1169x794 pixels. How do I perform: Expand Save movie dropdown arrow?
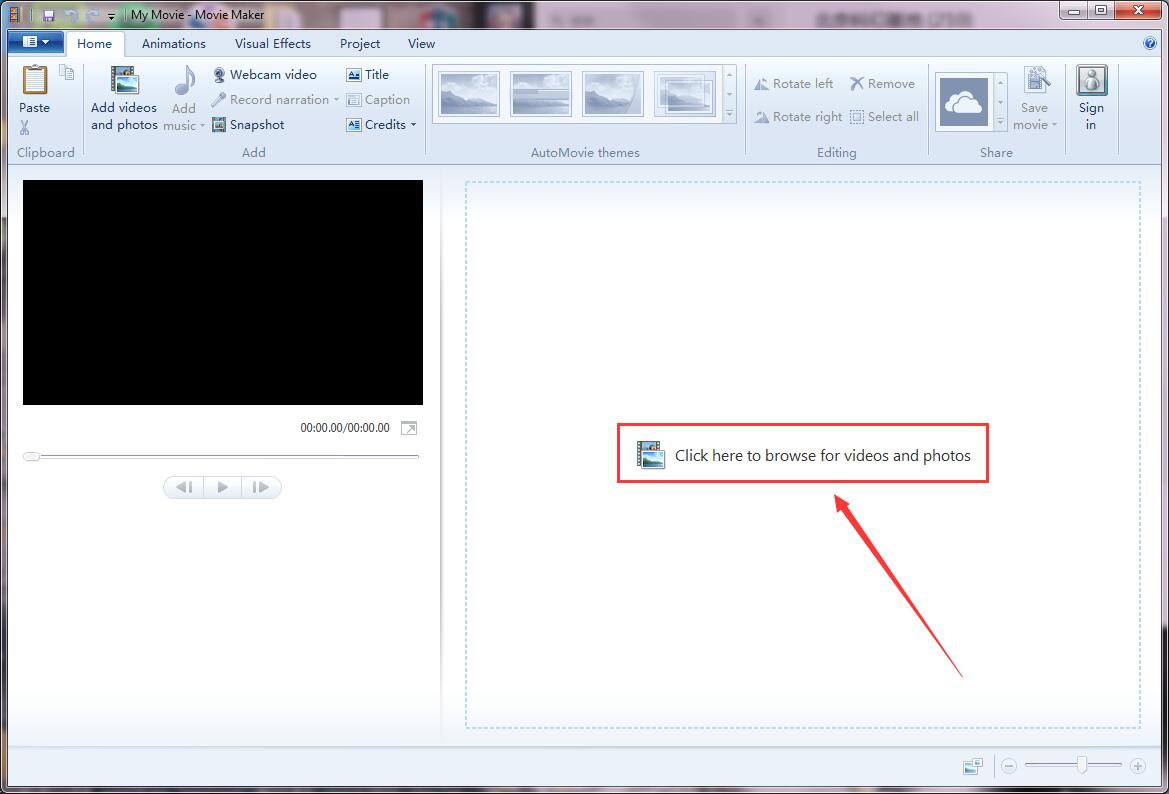[1054, 125]
